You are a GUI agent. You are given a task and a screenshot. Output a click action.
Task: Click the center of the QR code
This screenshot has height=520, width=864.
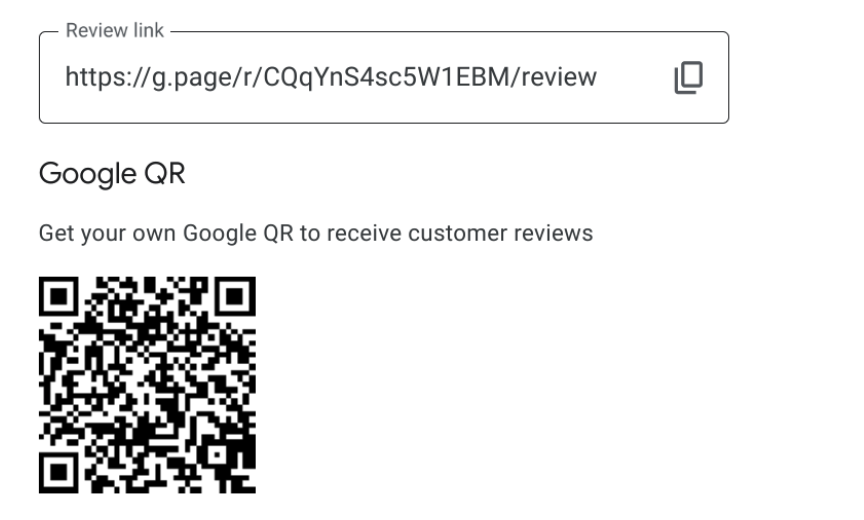coord(147,384)
